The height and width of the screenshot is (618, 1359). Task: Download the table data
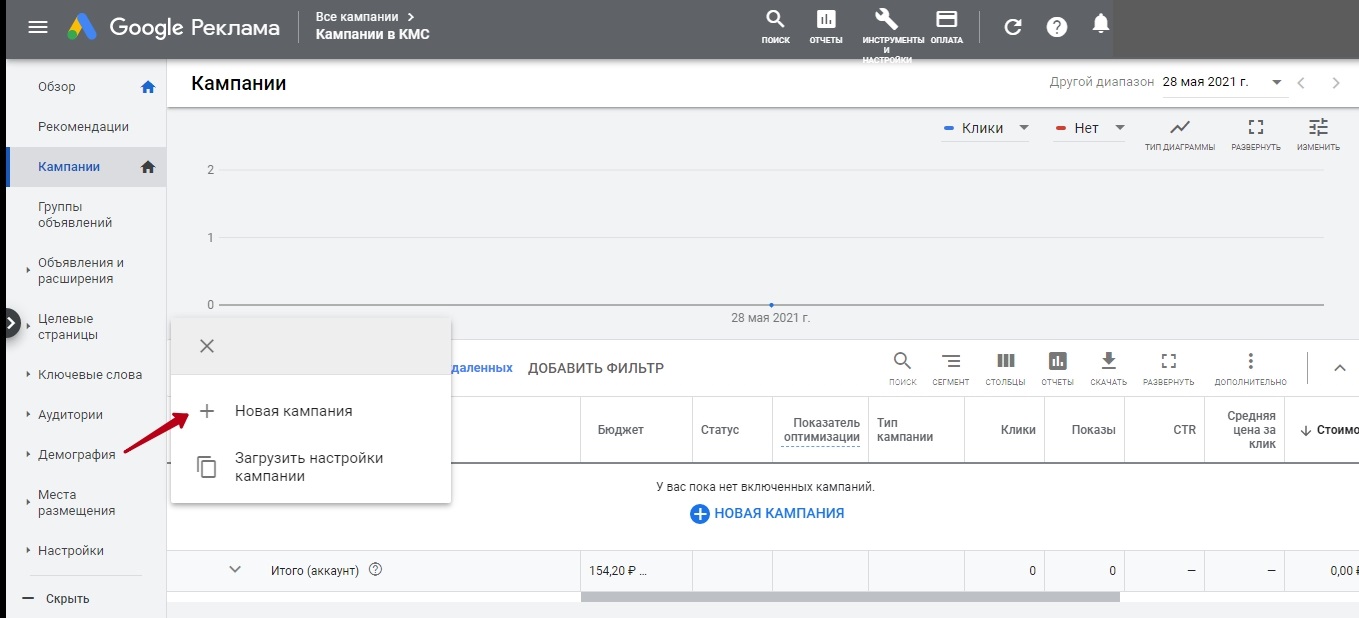point(1108,368)
